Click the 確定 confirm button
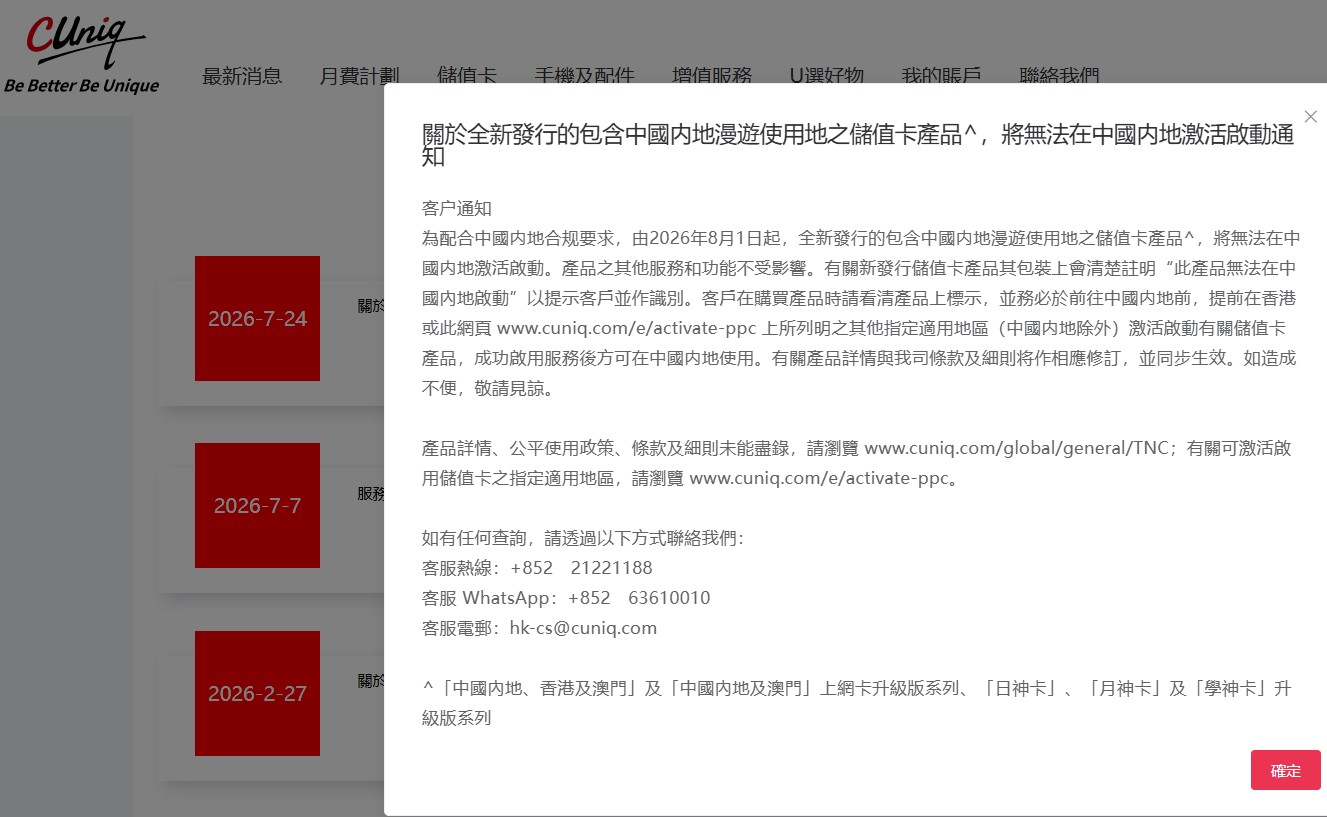The width and height of the screenshot is (1327, 817). tap(1286, 770)
